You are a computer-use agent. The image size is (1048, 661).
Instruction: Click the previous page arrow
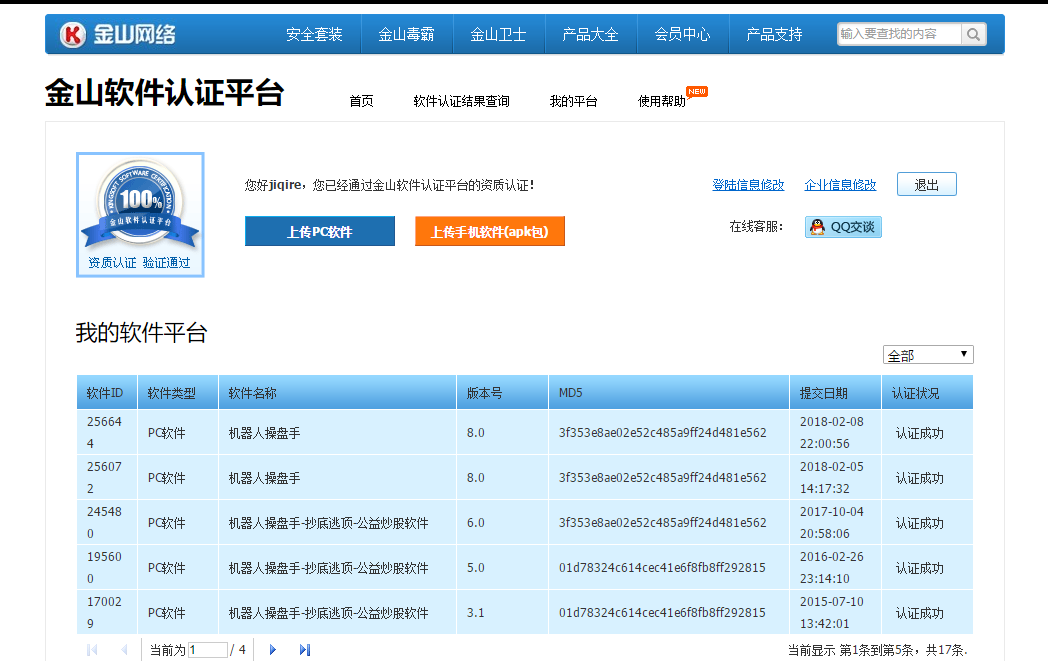[124, 650]
